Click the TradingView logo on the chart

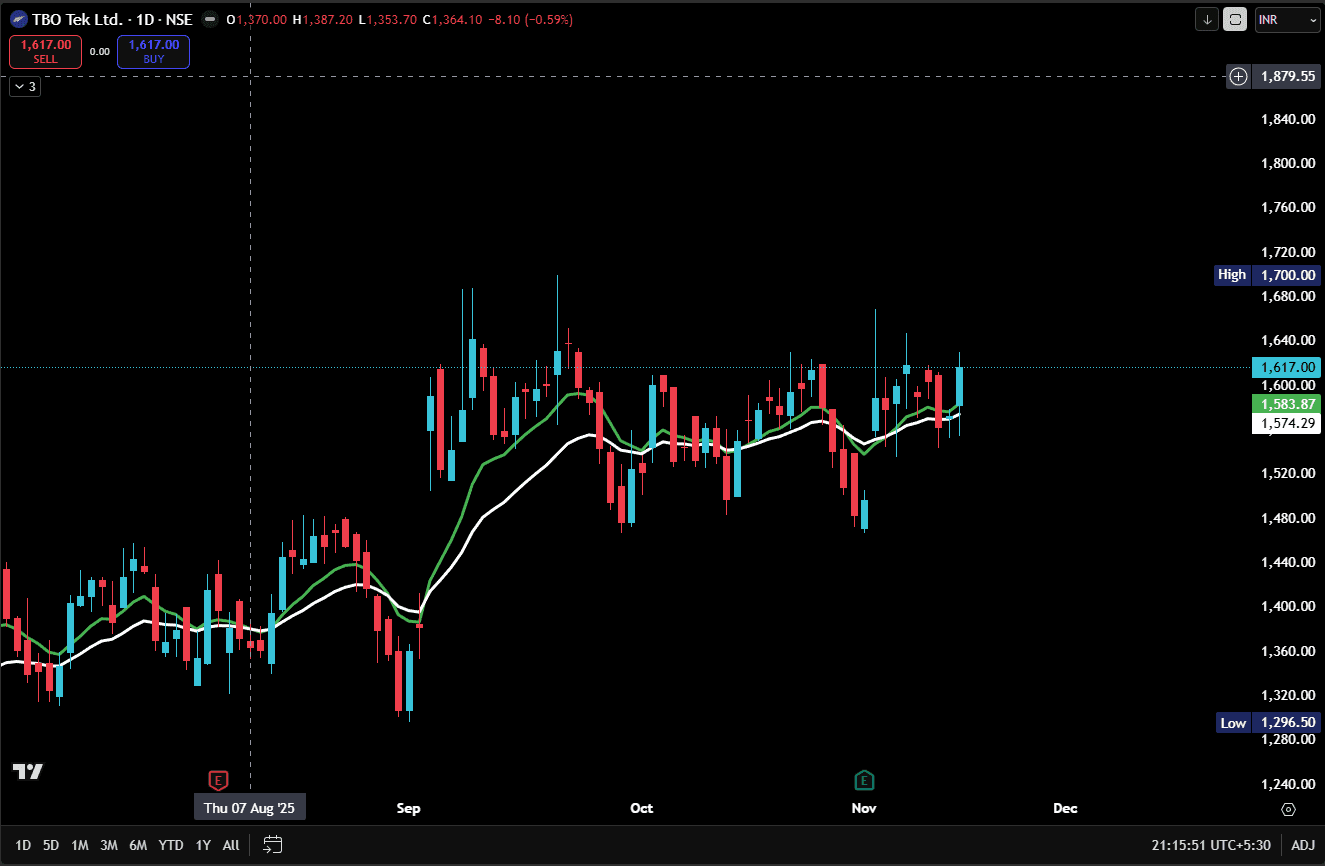(x=28, y=771)
